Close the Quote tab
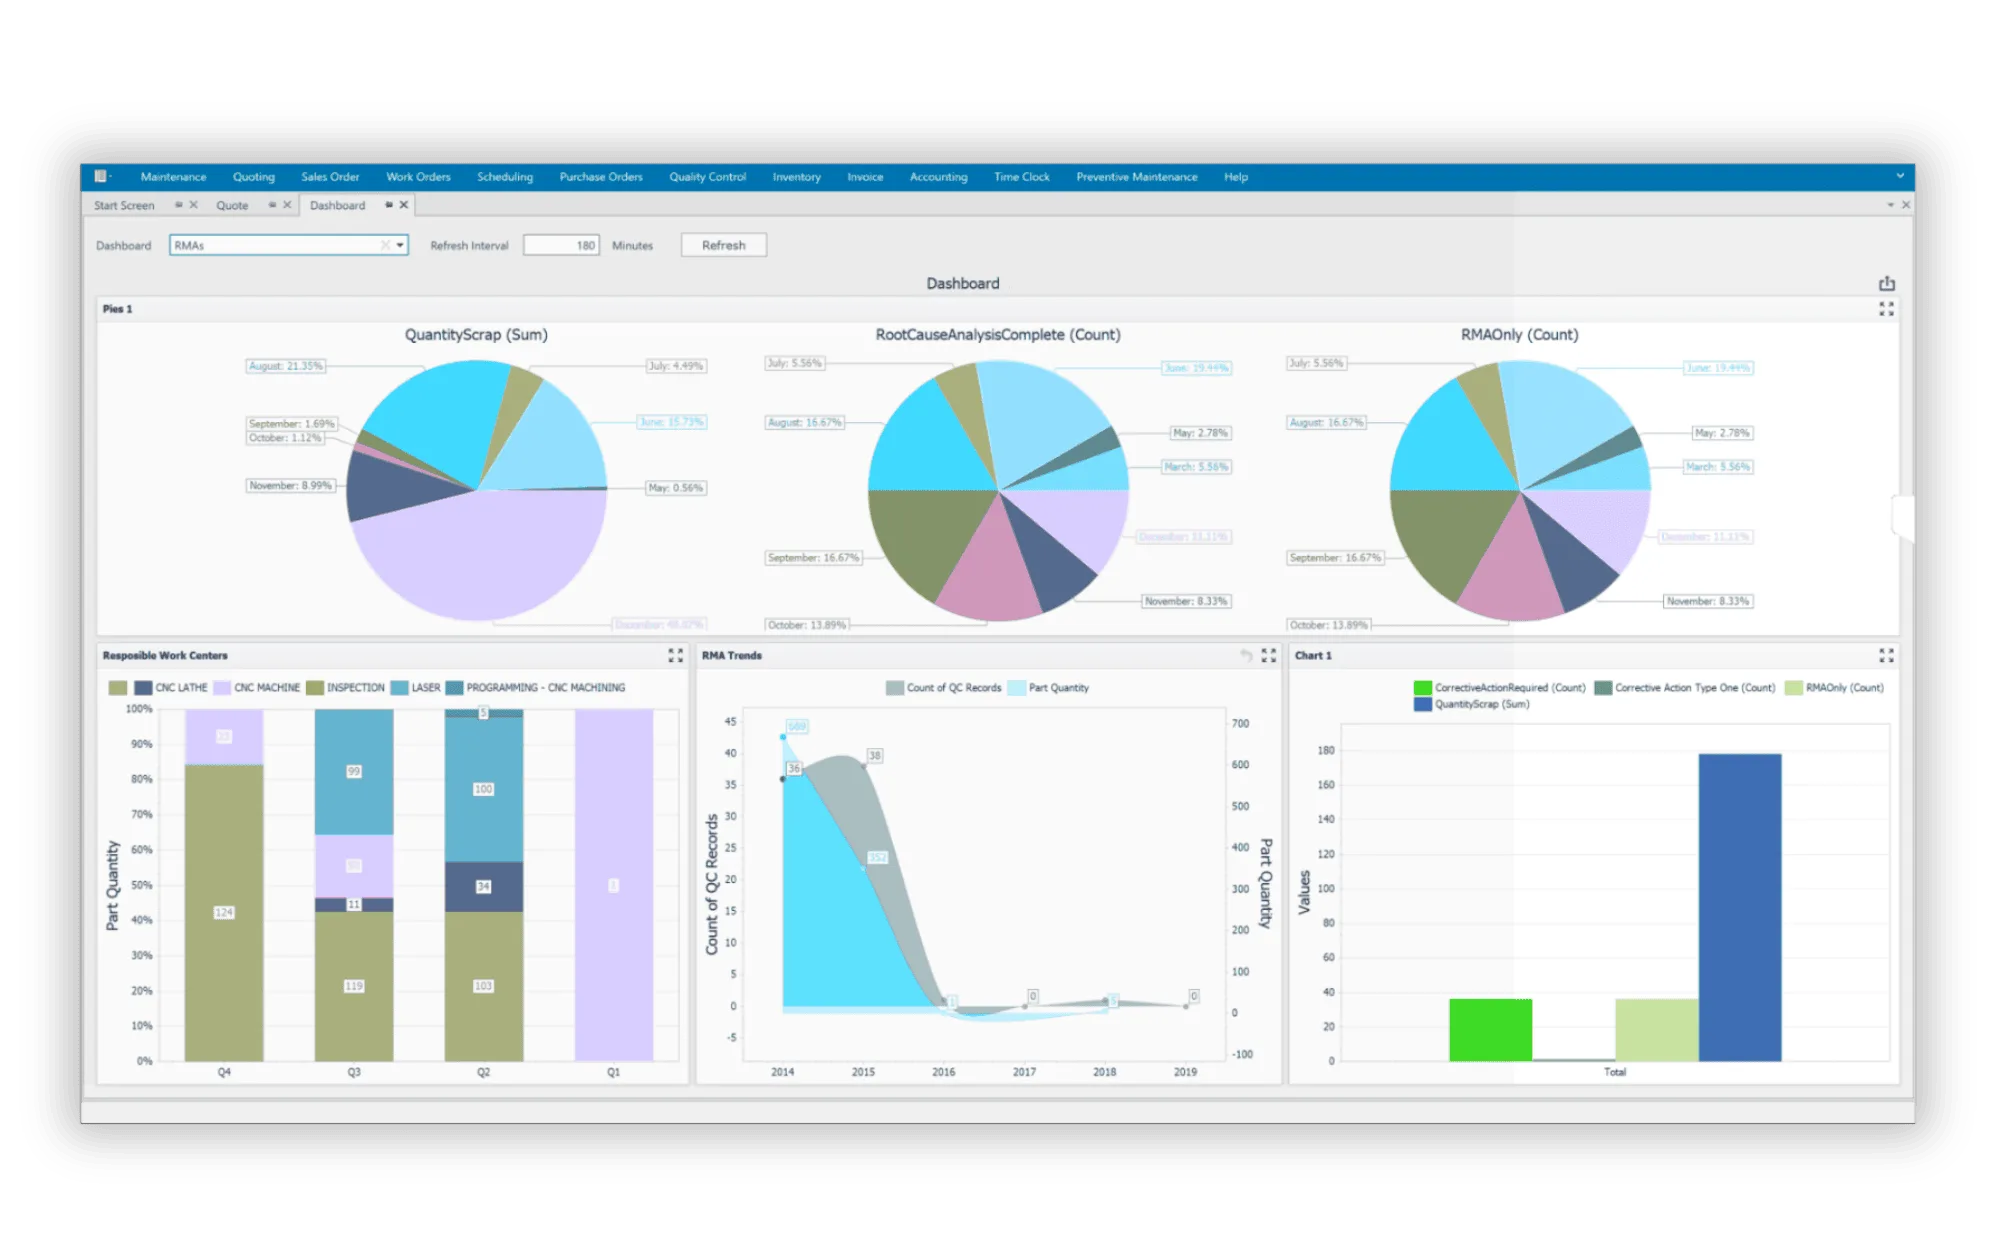The width and height of the screenshot is (2000, 1233). [x=287, y=205]
